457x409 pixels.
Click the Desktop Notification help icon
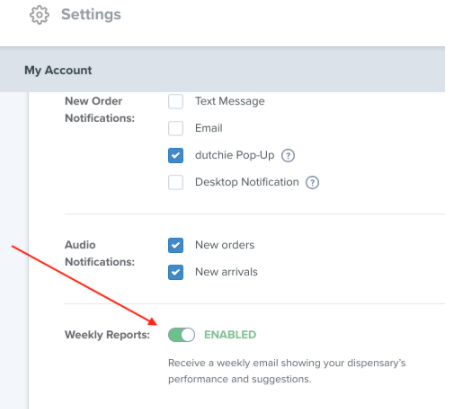(312, 182)
